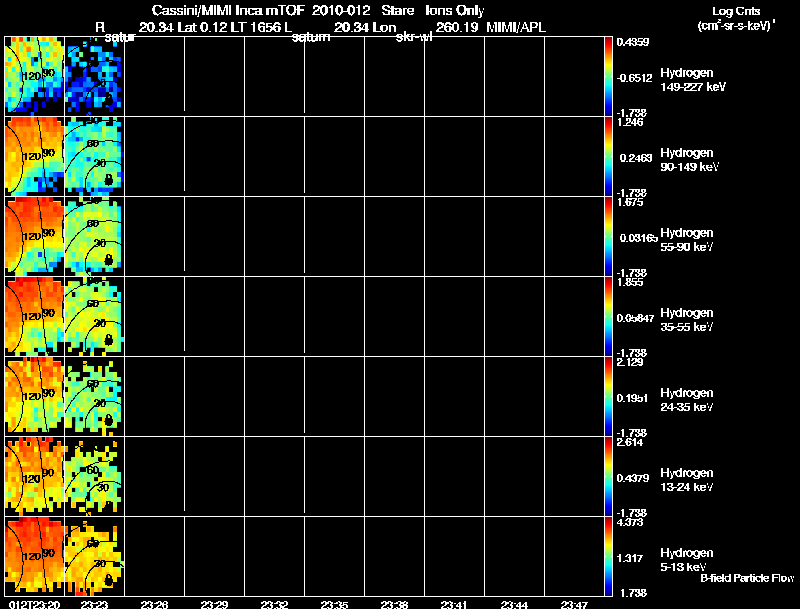Click the Hydrogen 24-35 keV label
This screenshot has height=609, width=800.
point(687,400)
